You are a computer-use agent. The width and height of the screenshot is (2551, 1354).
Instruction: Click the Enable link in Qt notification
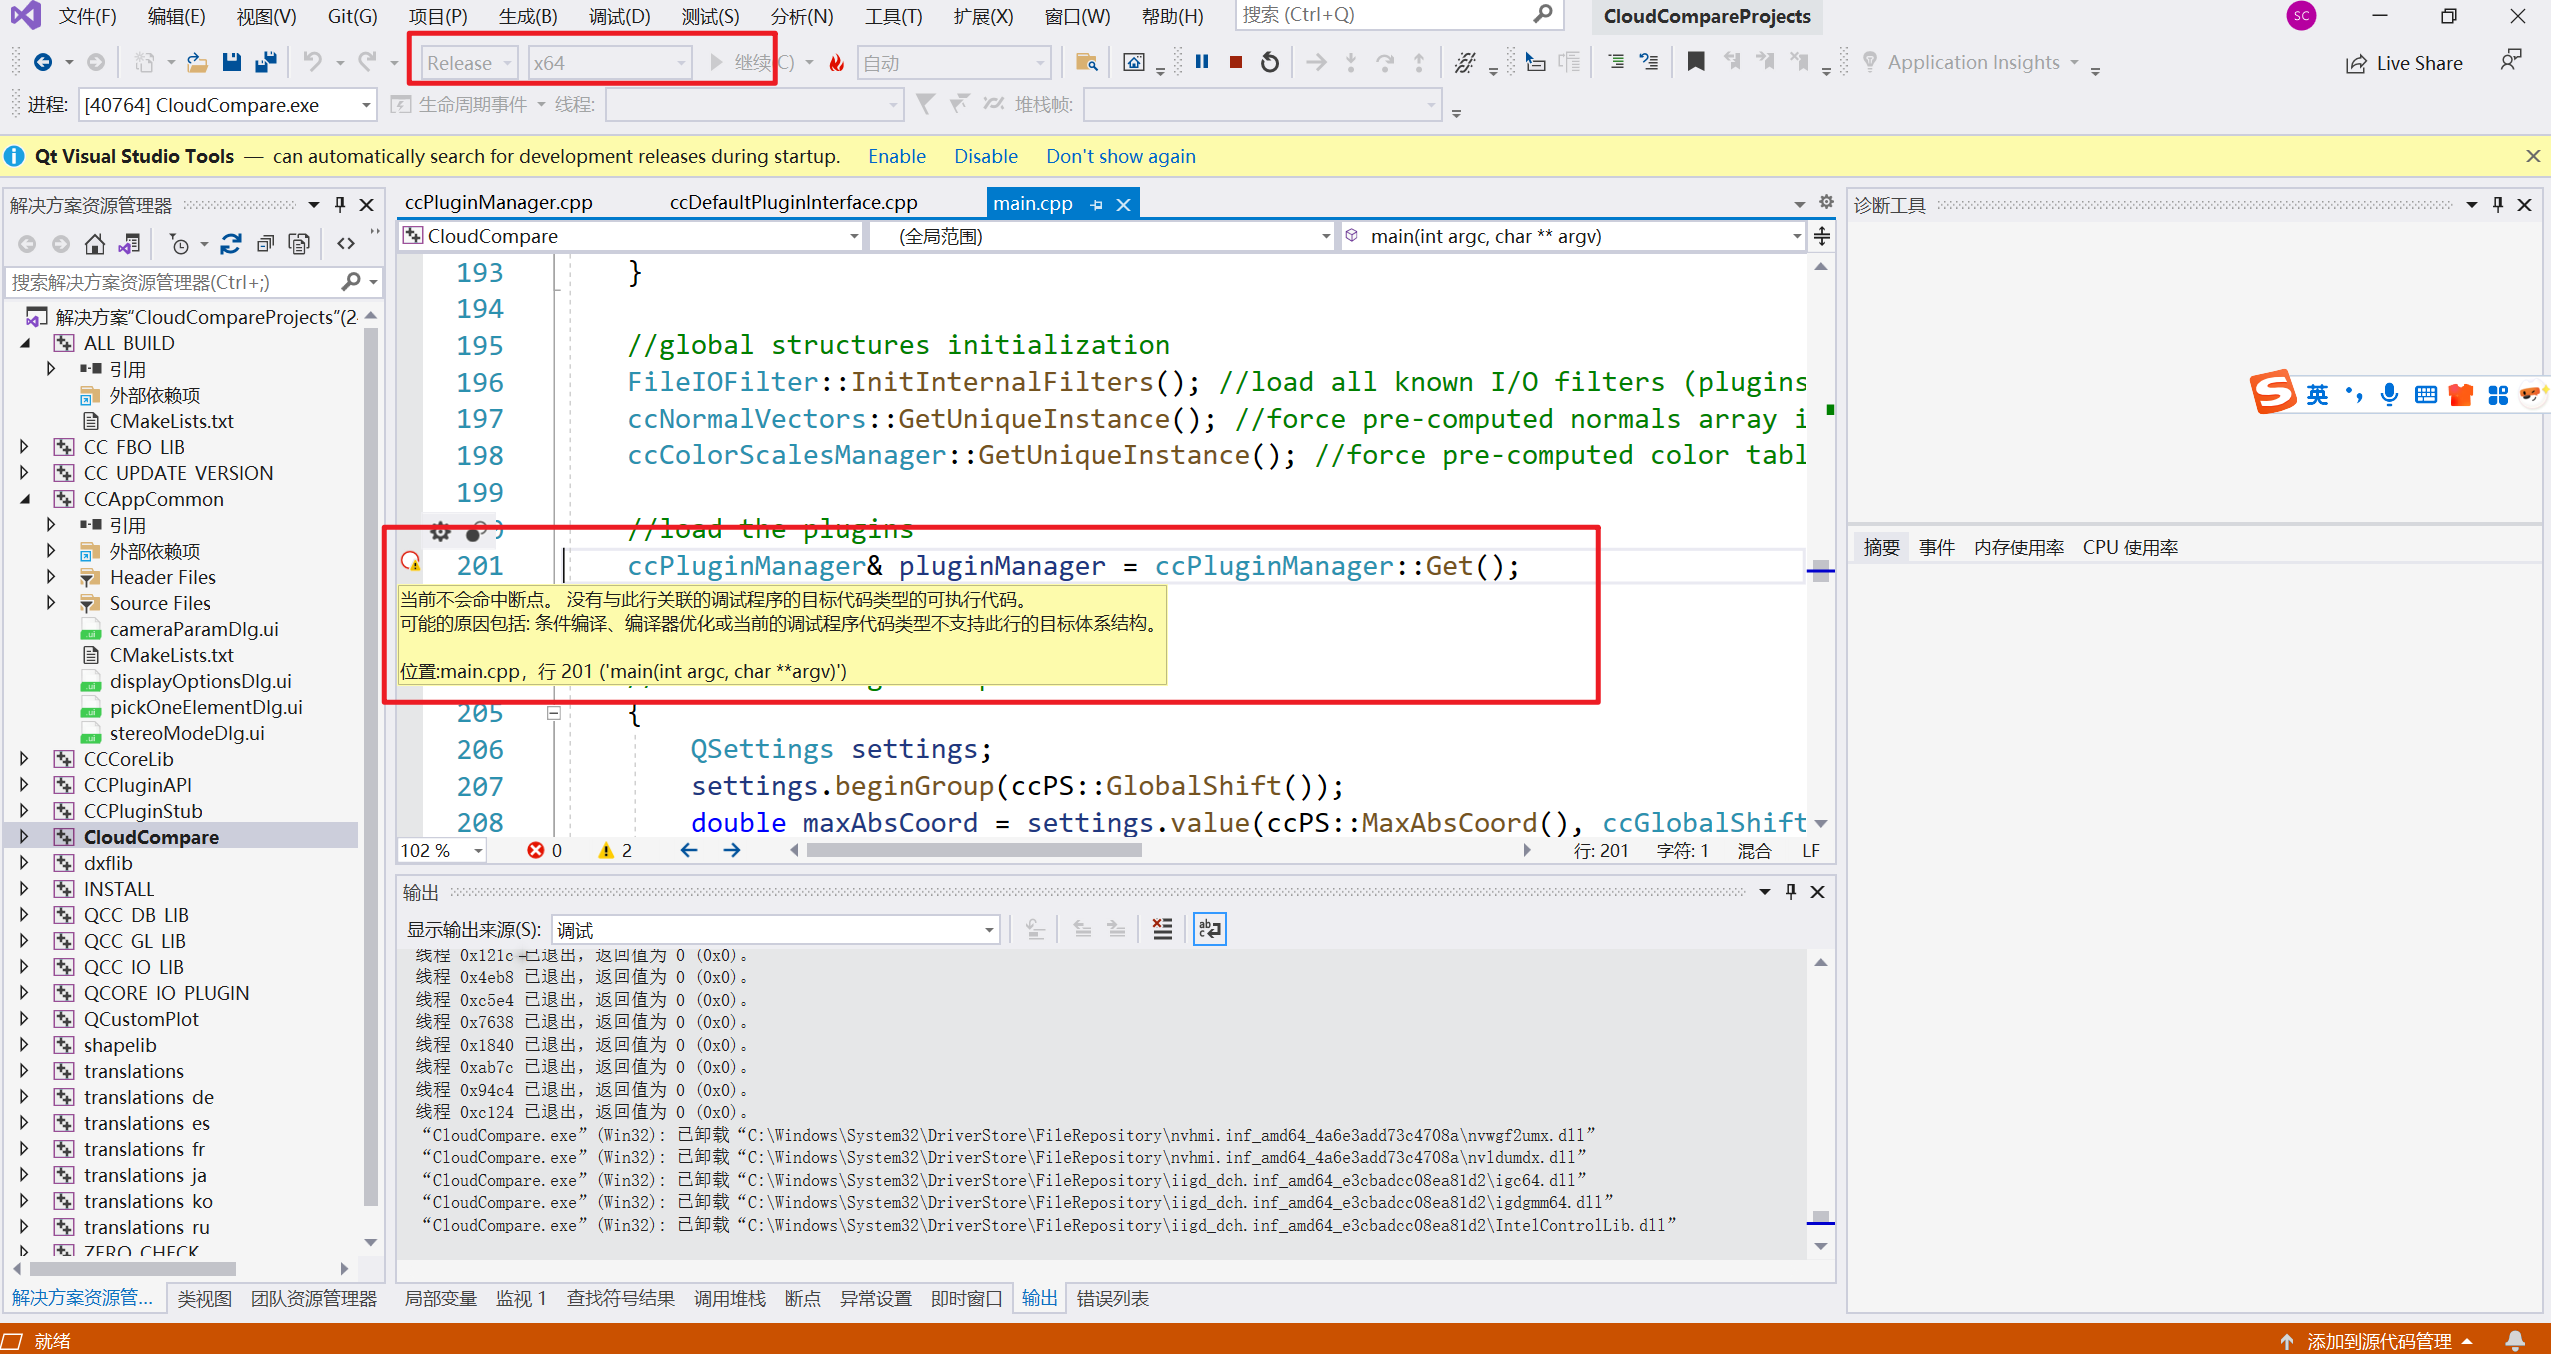(896, 156)
